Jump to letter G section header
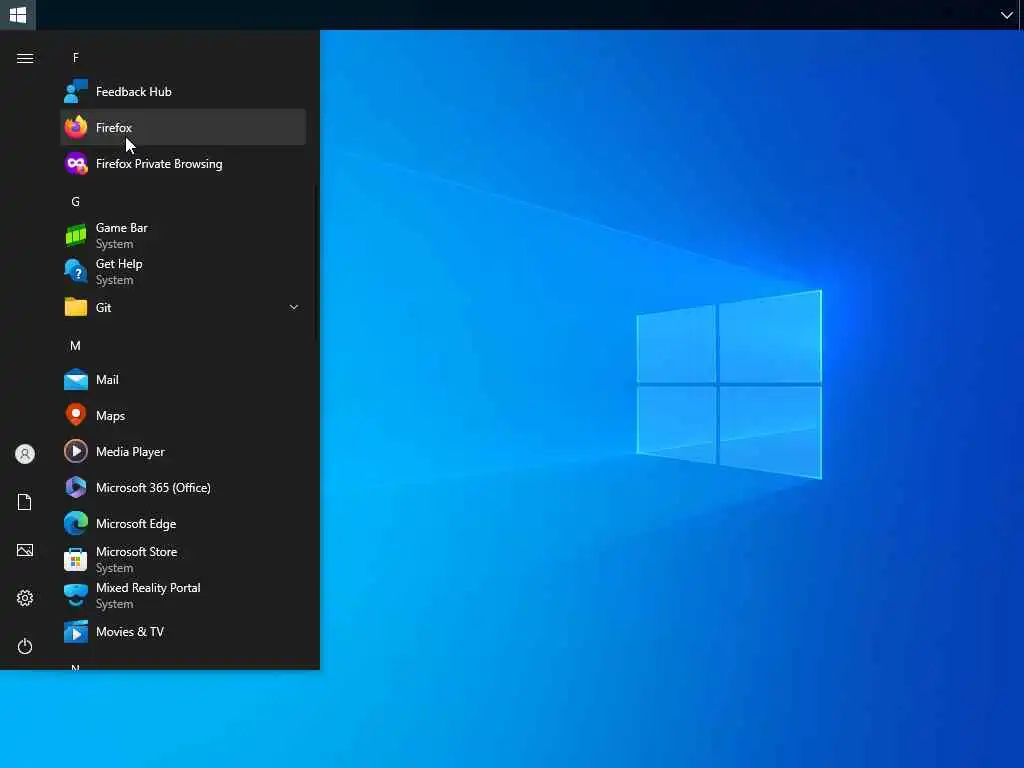Image resolution: width=1024 pixels, height=768 pixels. [x=76, y=202]
